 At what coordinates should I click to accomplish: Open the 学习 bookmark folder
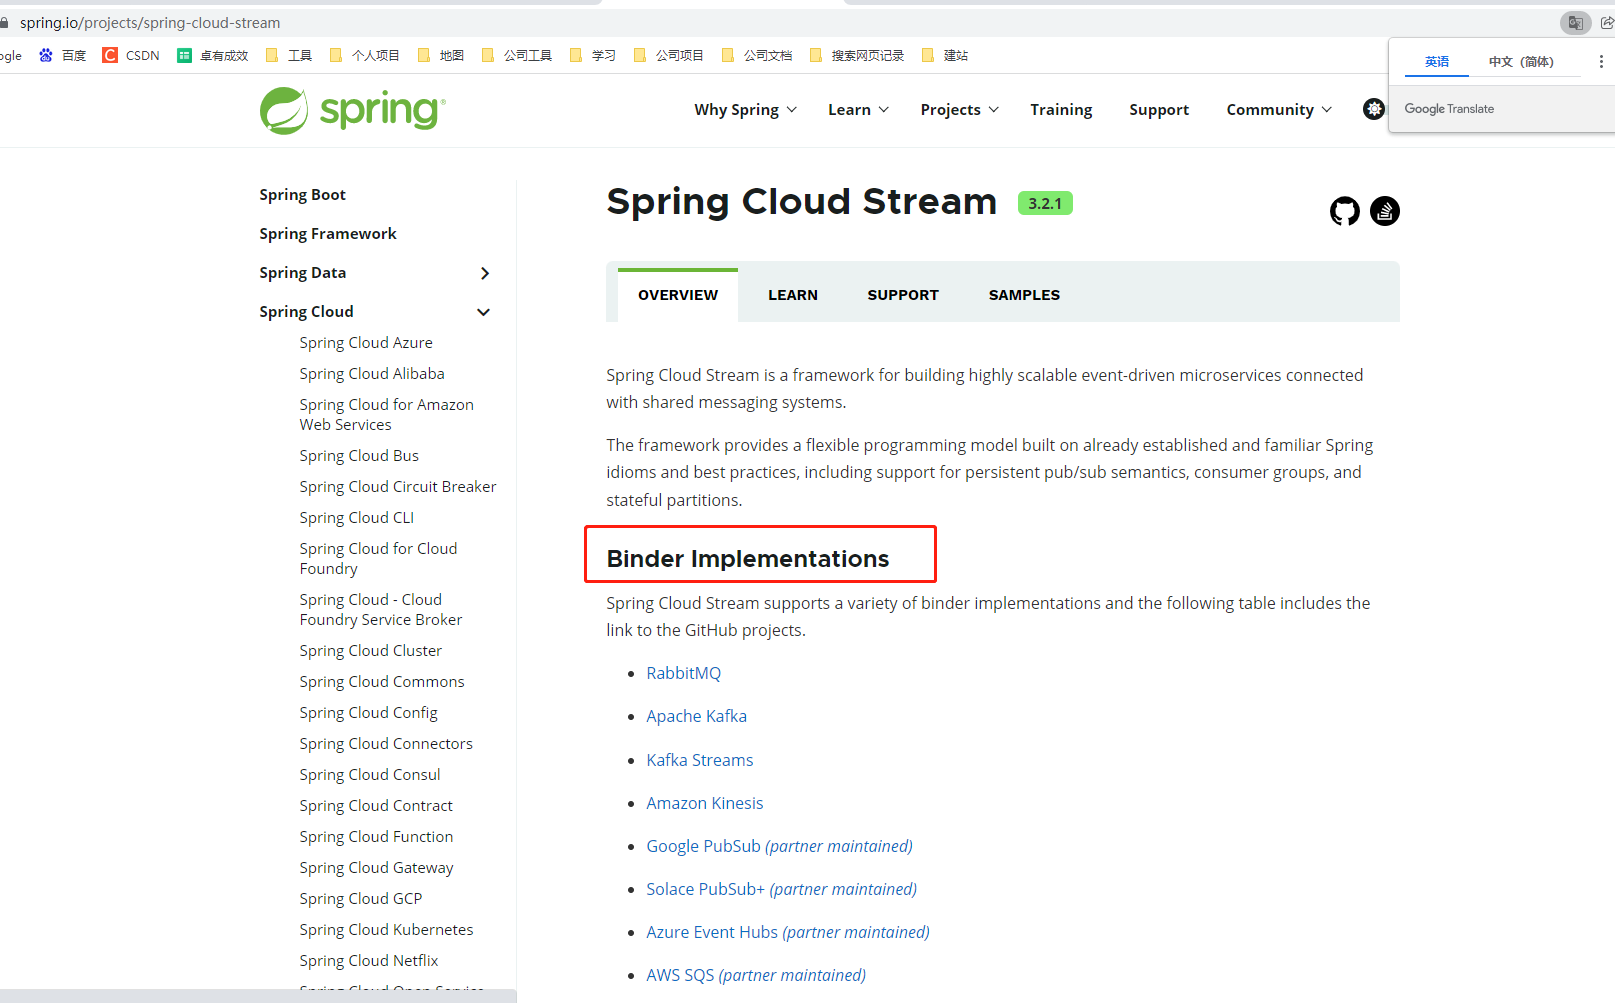click(593, 55)
